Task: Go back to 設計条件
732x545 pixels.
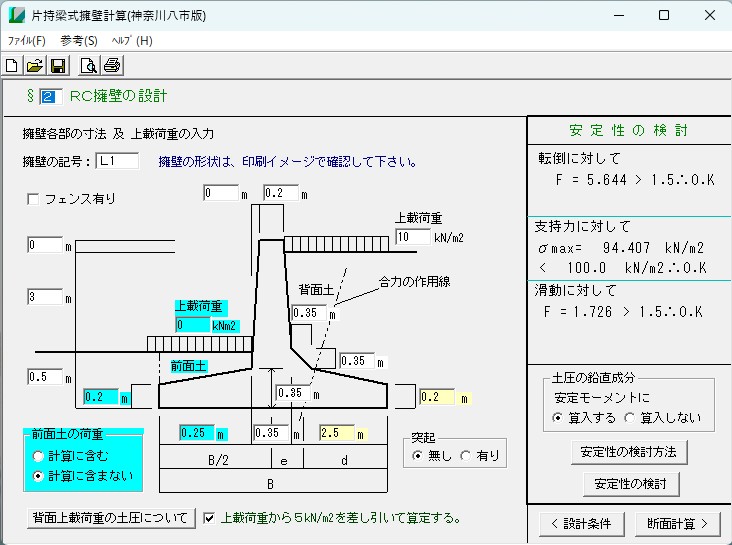Action: point(581,522)
